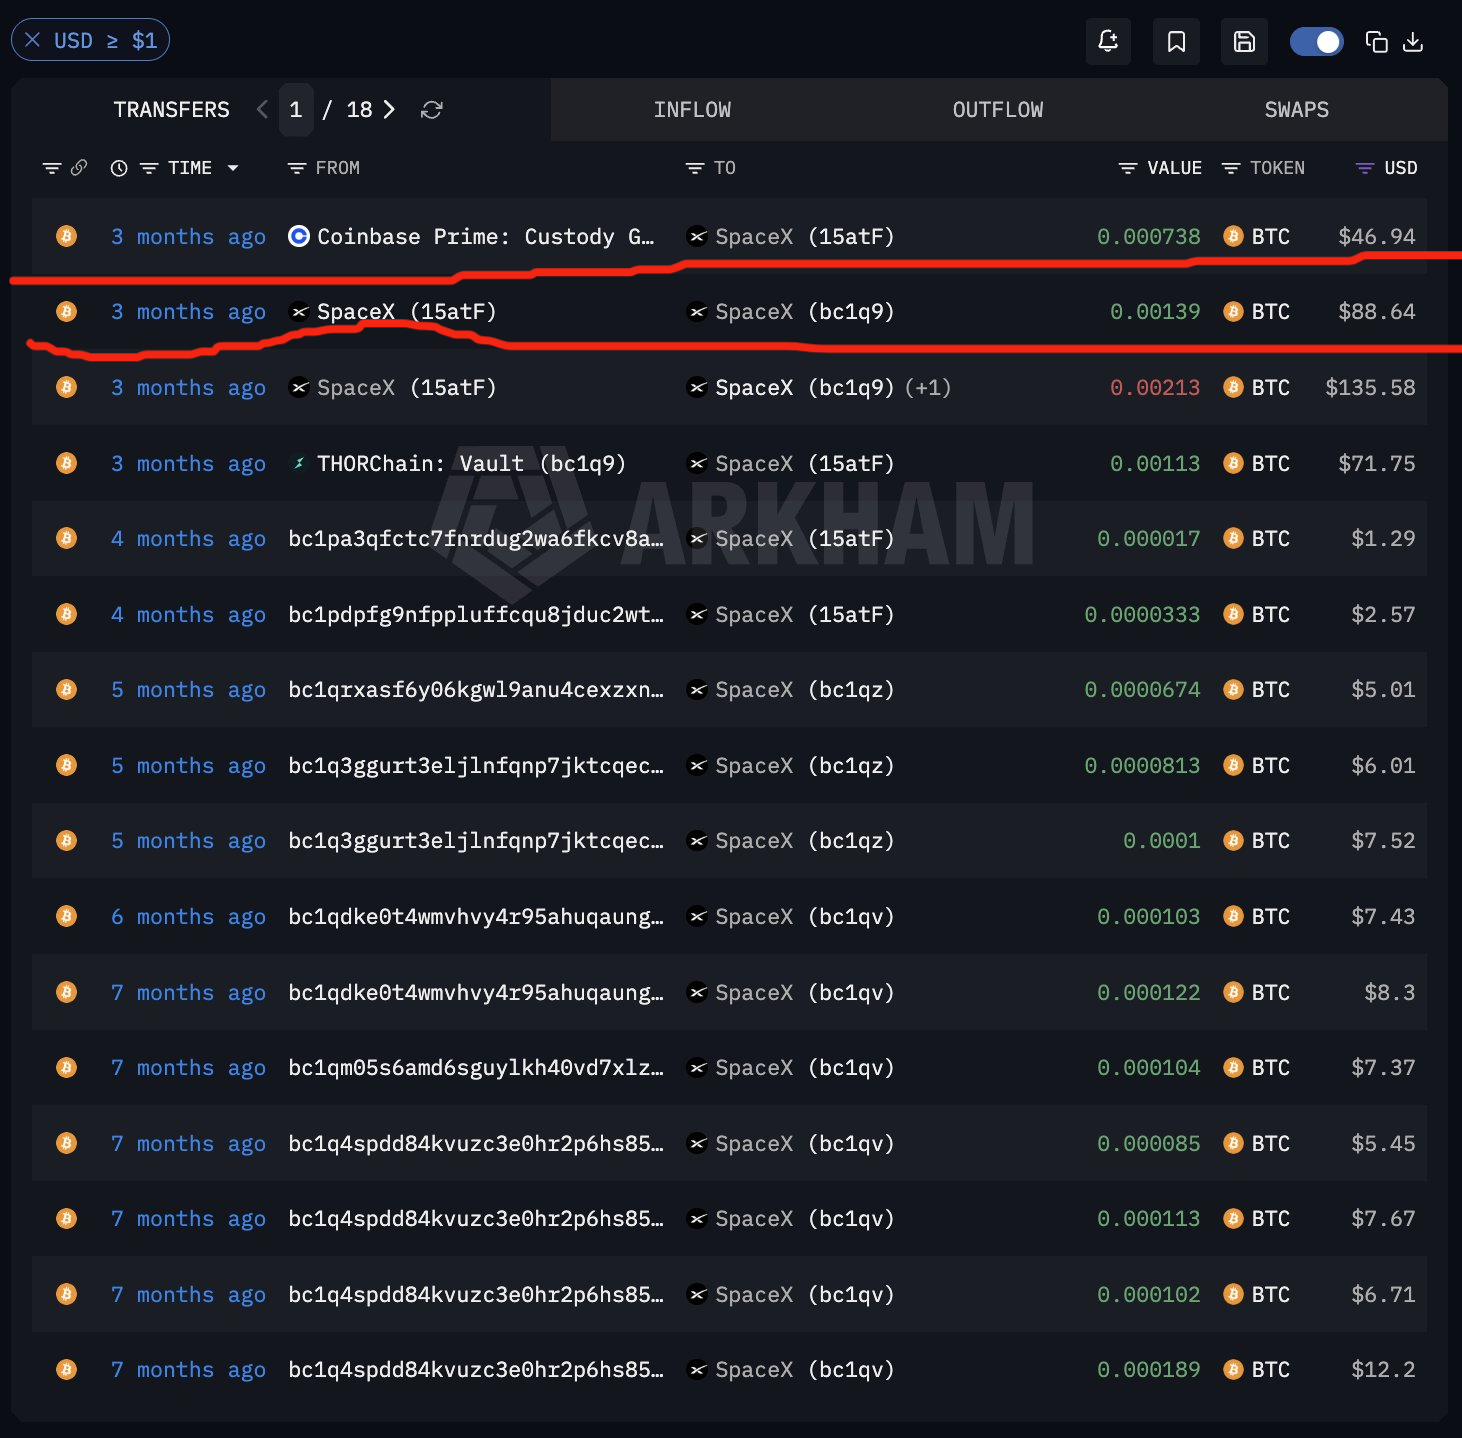1462x1438 pixels.
Task: Open sender address bc1qrxasf6y06kgwl9anu4cexzxn
Action: [x=476, y=690]
